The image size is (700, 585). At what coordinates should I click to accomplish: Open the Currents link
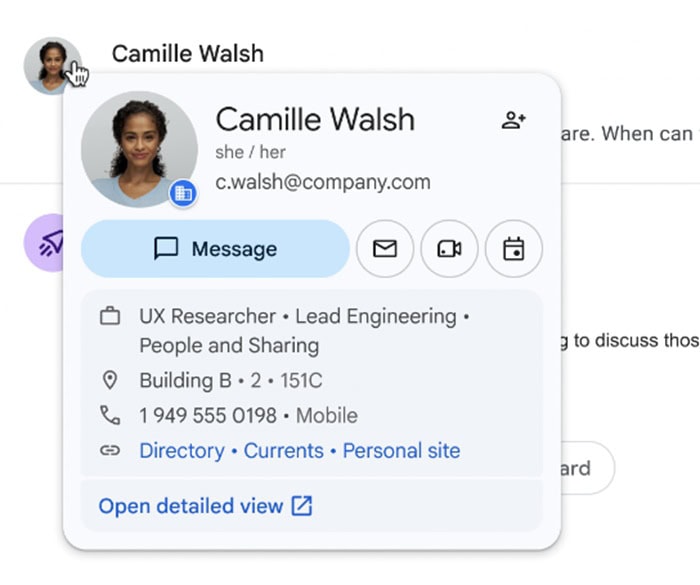click(283, 450)
